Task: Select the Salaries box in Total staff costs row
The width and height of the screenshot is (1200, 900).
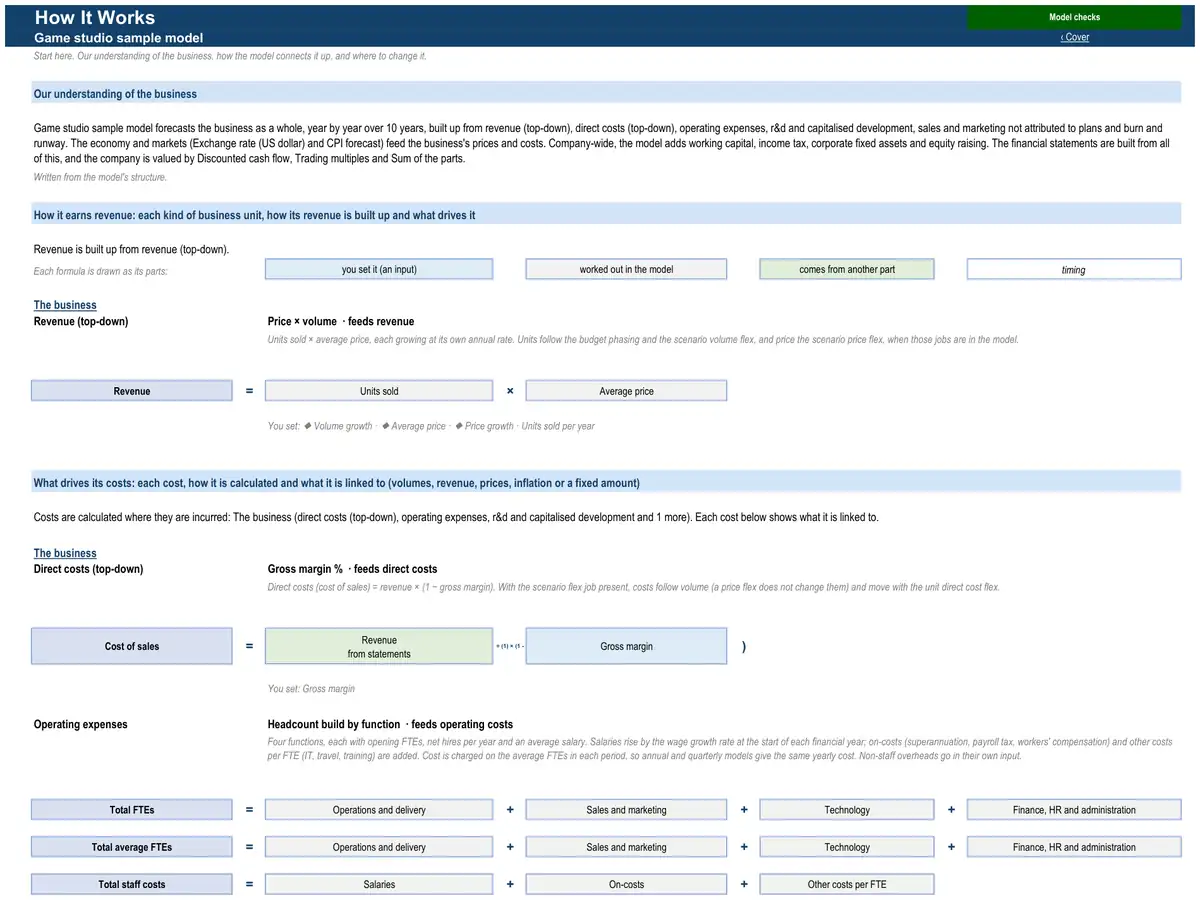Action: 379,884
